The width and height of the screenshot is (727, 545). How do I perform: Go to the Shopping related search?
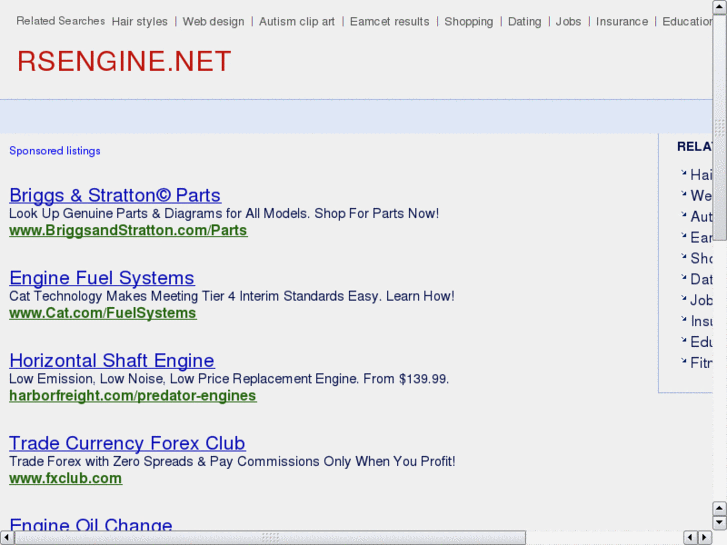tap(469, 22)
